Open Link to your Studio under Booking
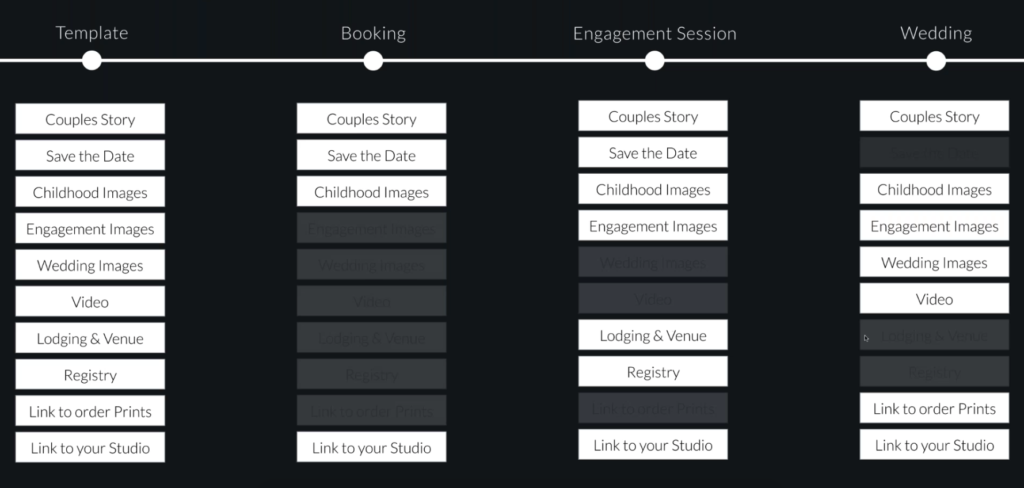The width and height of the screenshot is (1024, 488). pos(372,447)
